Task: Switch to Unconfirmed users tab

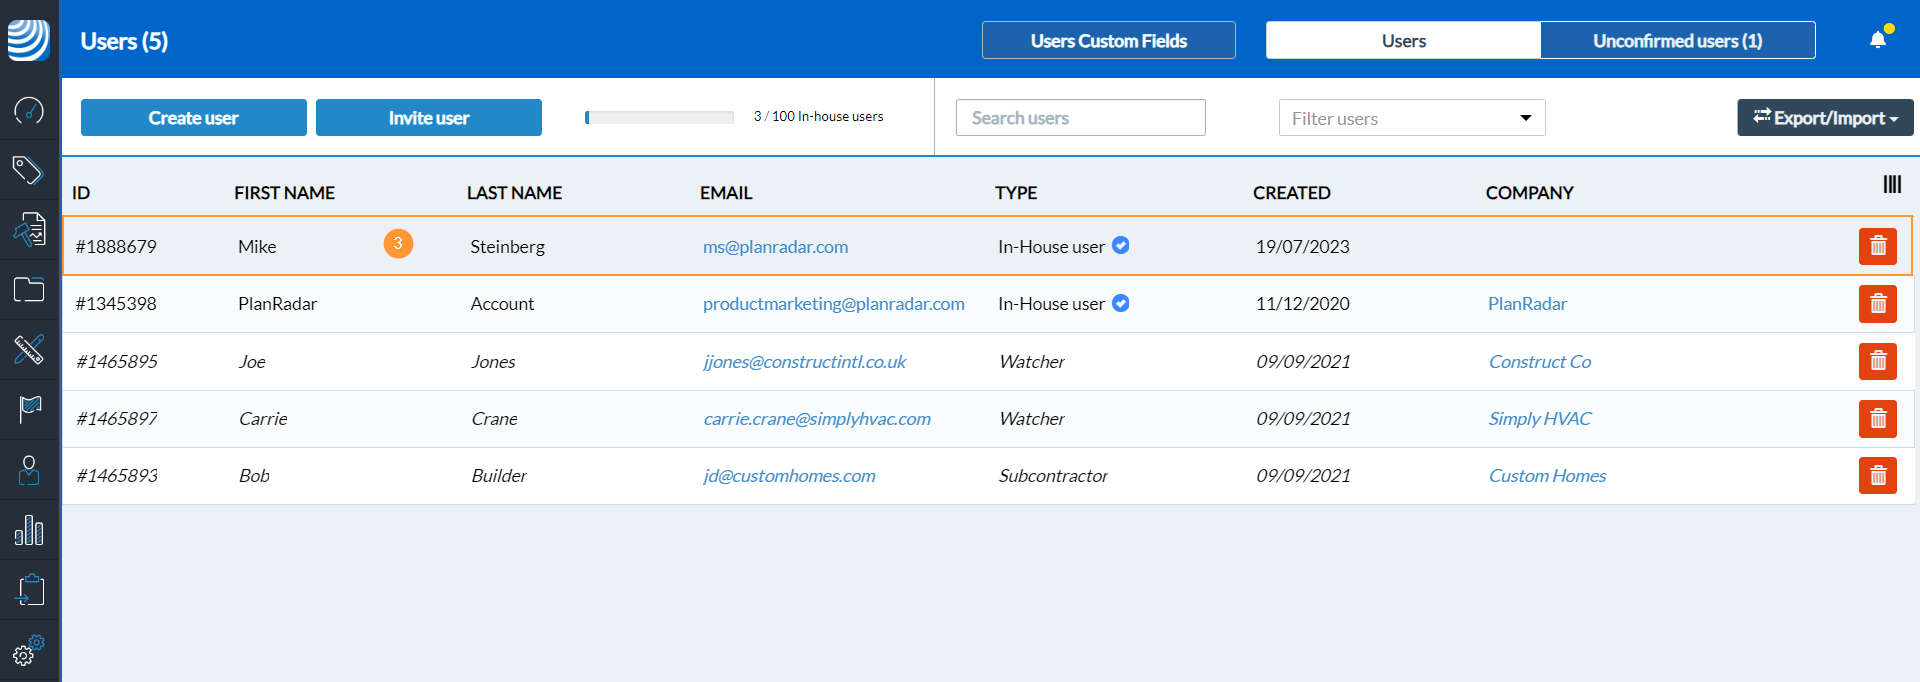Action: (x=1677, y=41)
